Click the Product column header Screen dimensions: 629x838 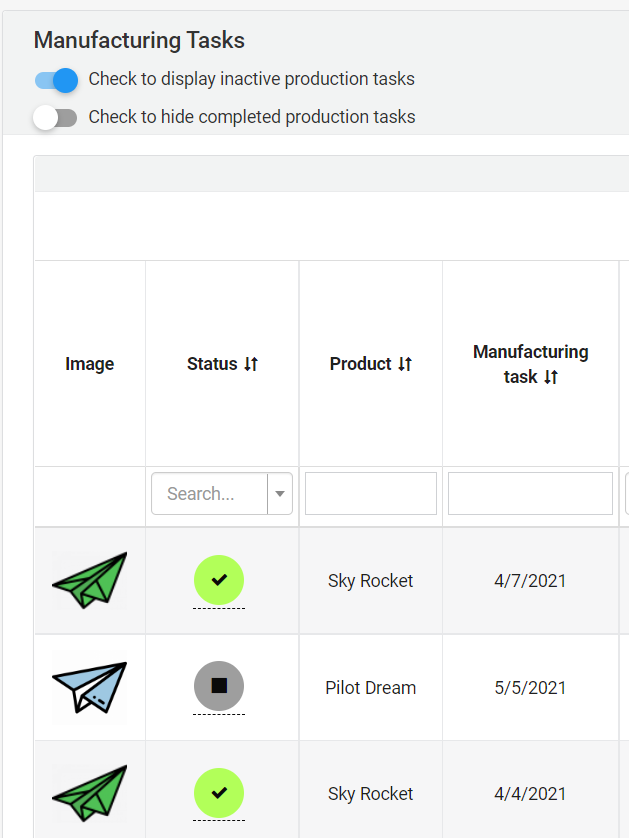360,364
